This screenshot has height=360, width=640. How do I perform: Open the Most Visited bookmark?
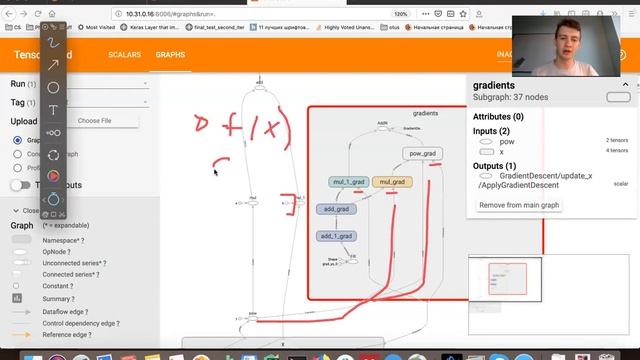click(x=96, y=27)
